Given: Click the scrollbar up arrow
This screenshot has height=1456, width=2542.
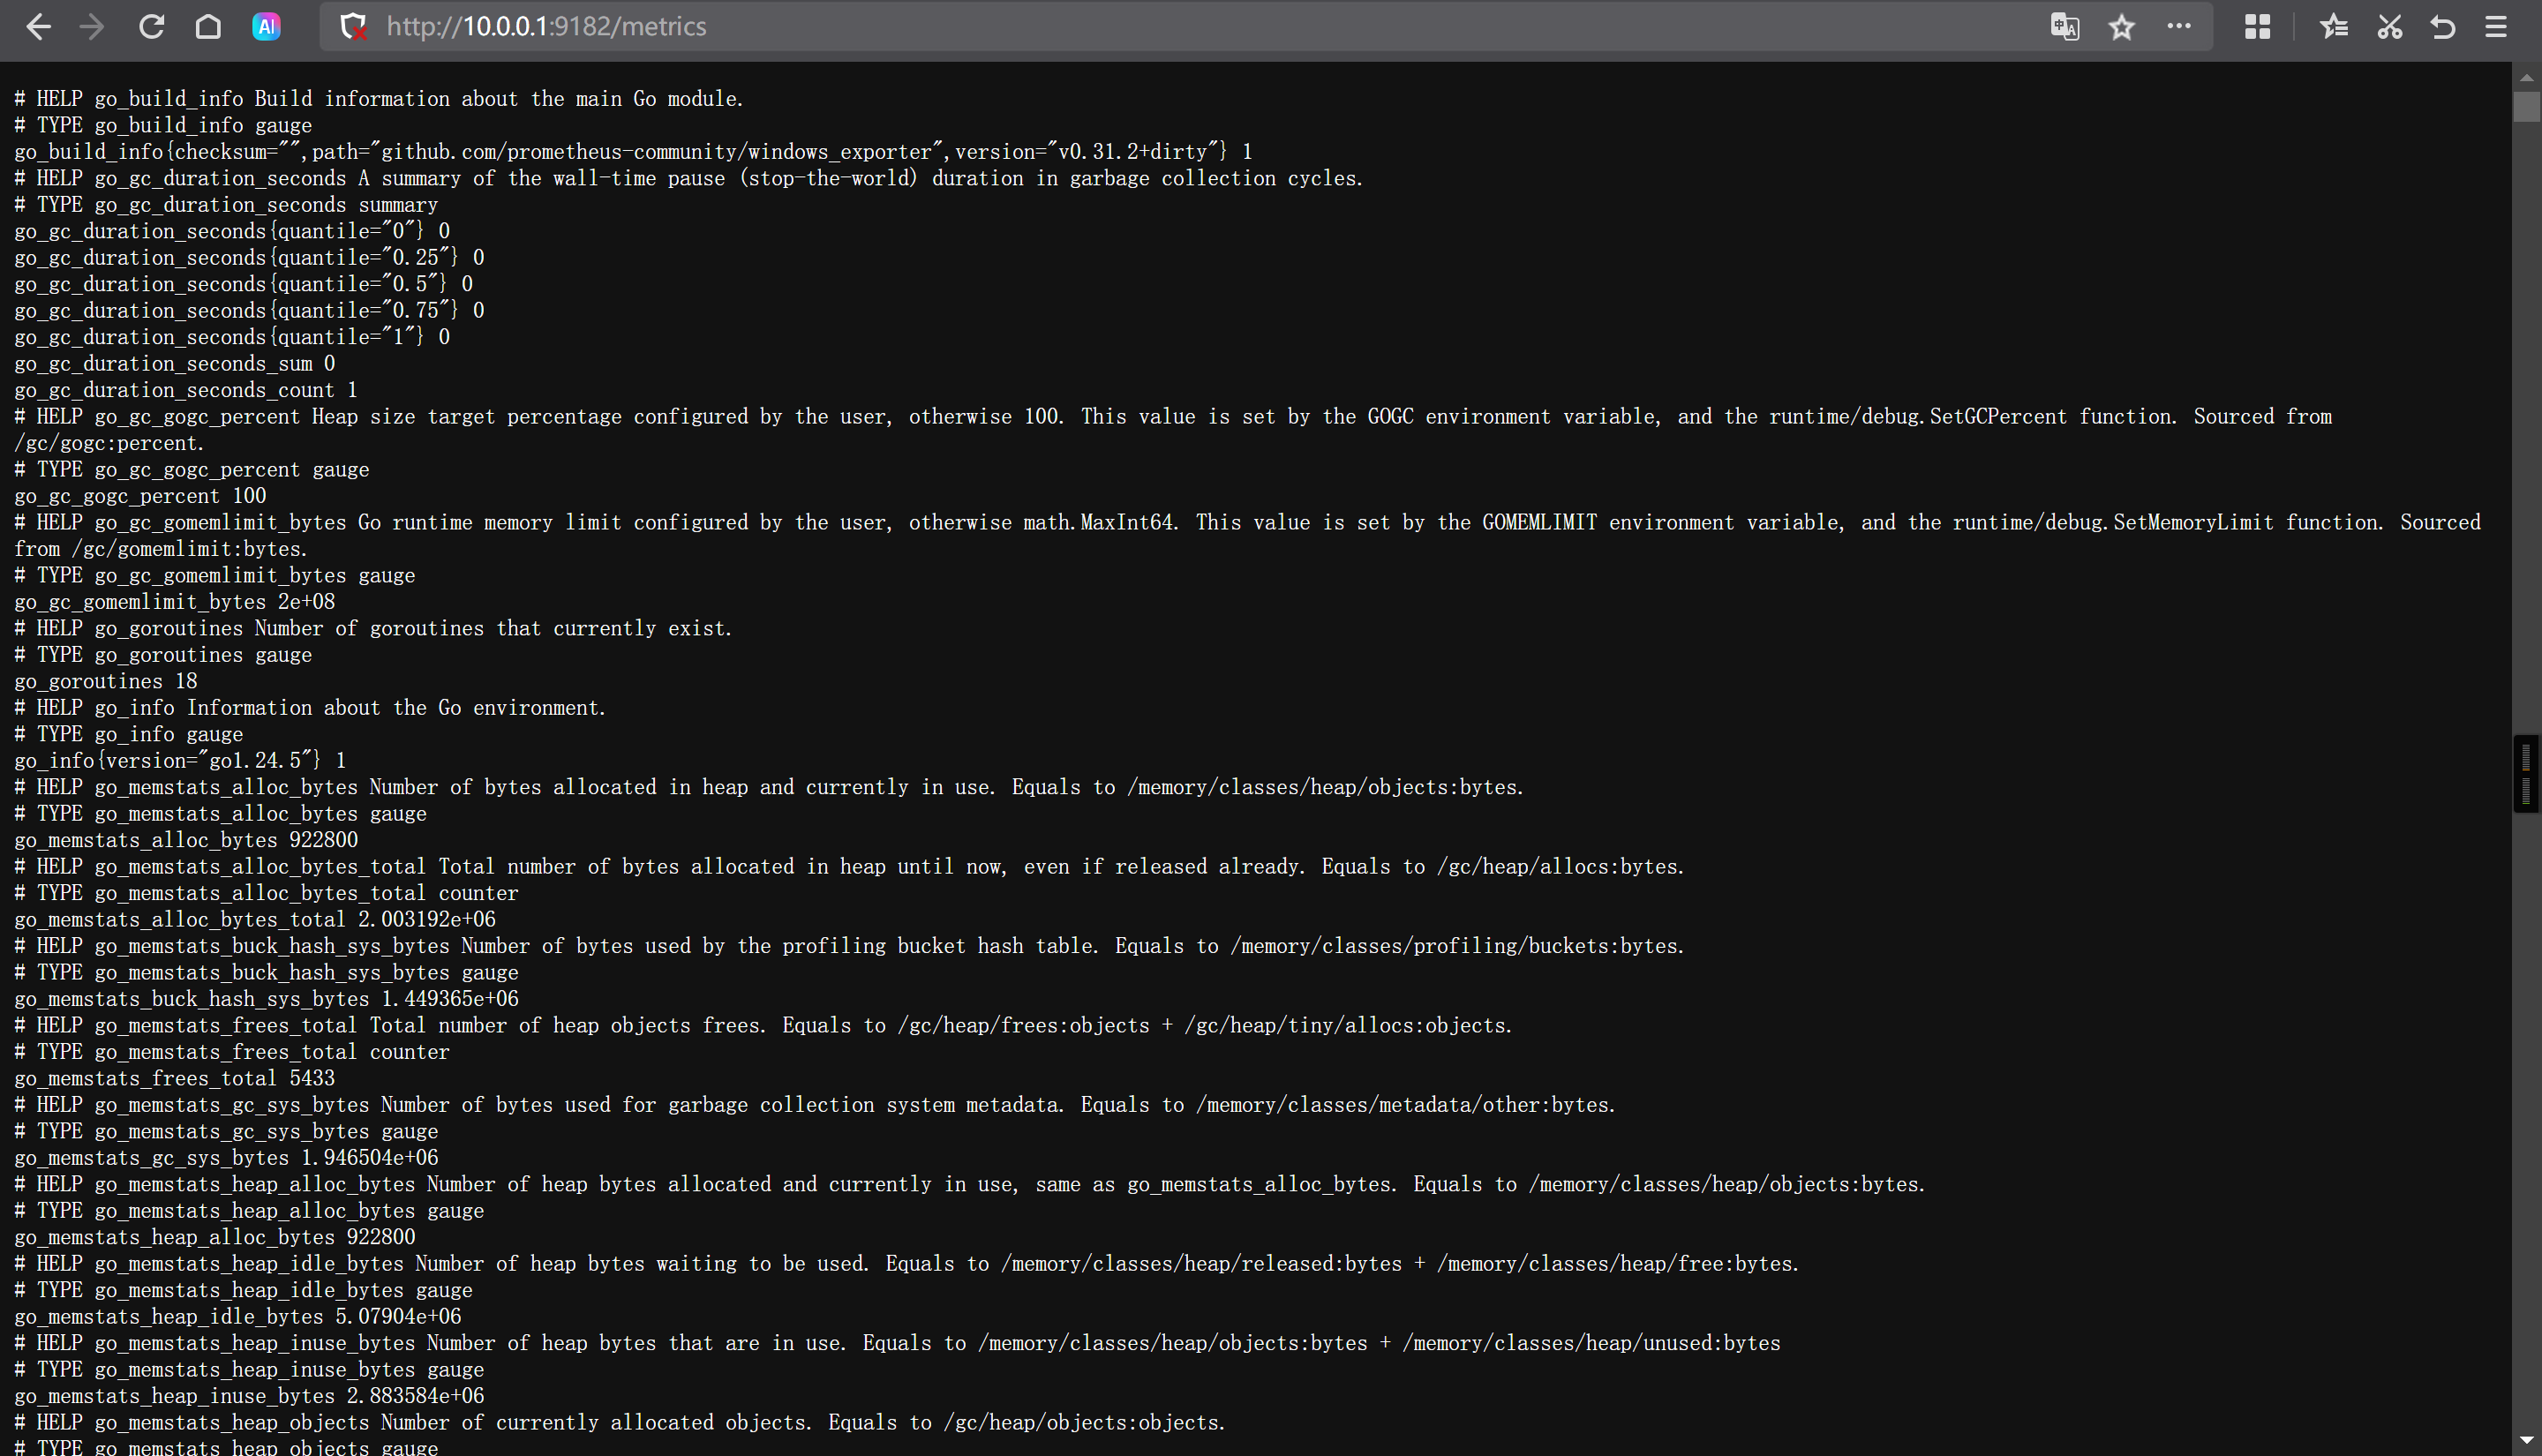Looking at the screenshot, I should 2526,77.
